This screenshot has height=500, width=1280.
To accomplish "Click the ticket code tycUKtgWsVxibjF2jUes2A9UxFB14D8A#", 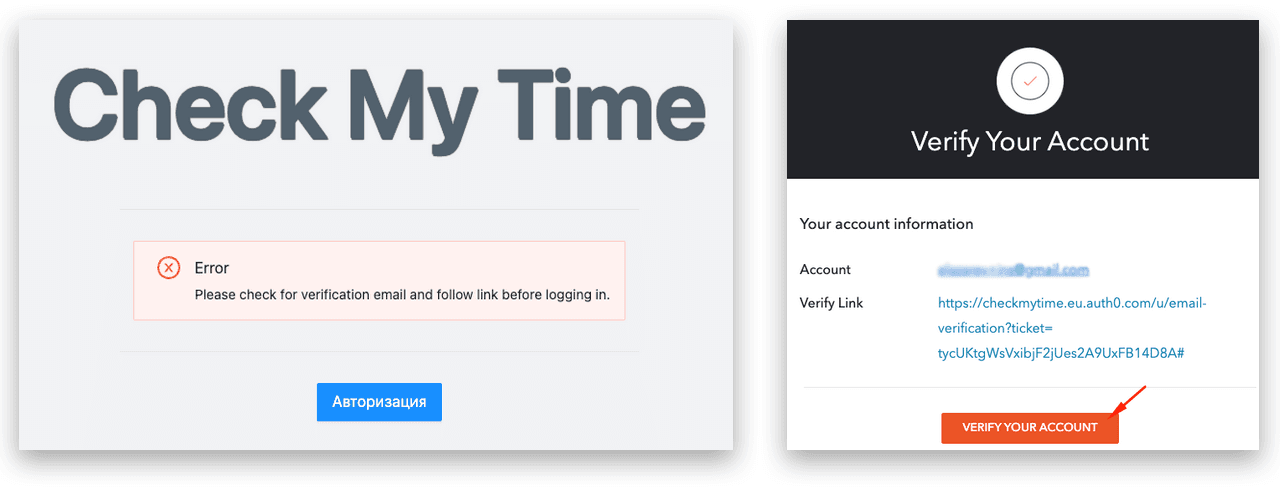I will pos(1061,354).
